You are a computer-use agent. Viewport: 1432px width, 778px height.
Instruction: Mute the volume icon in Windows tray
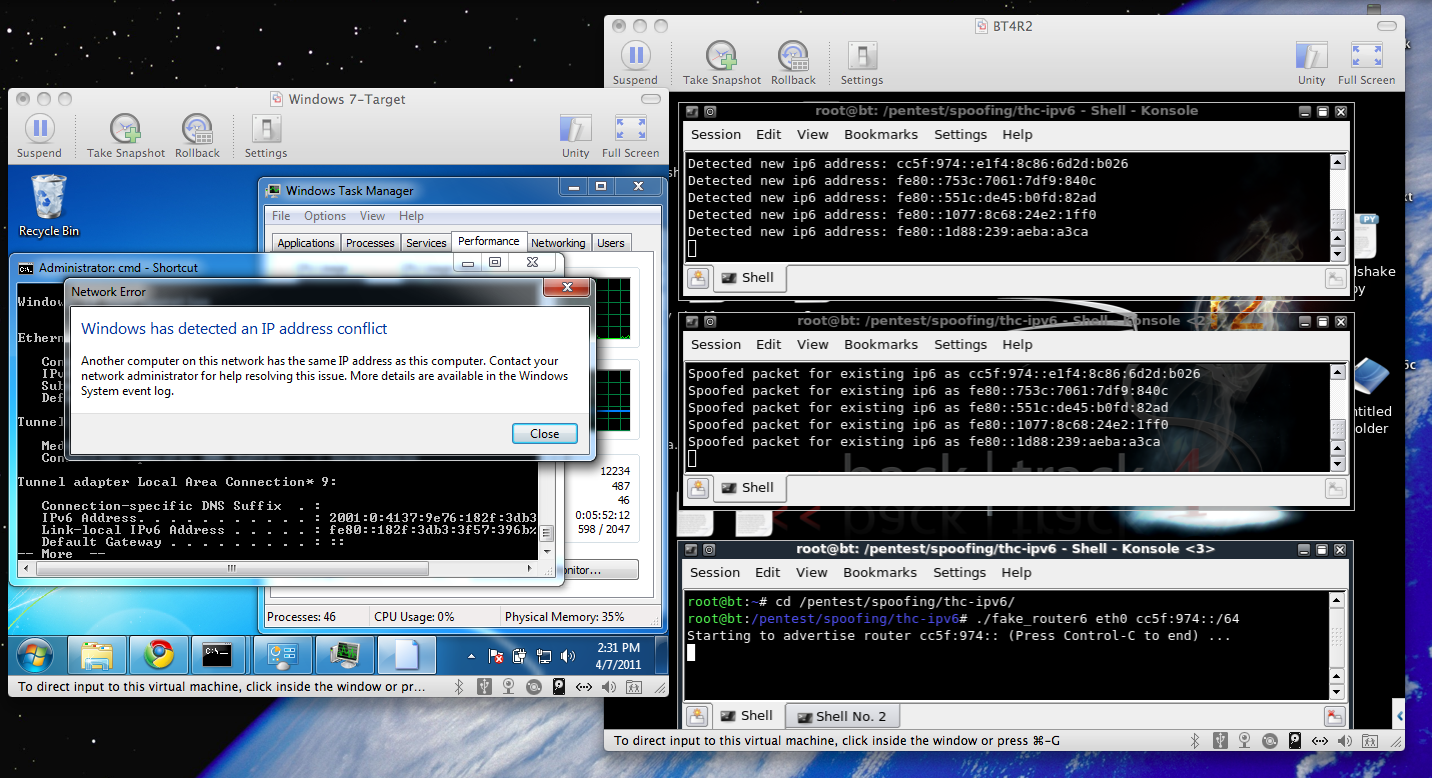[568, 657]
